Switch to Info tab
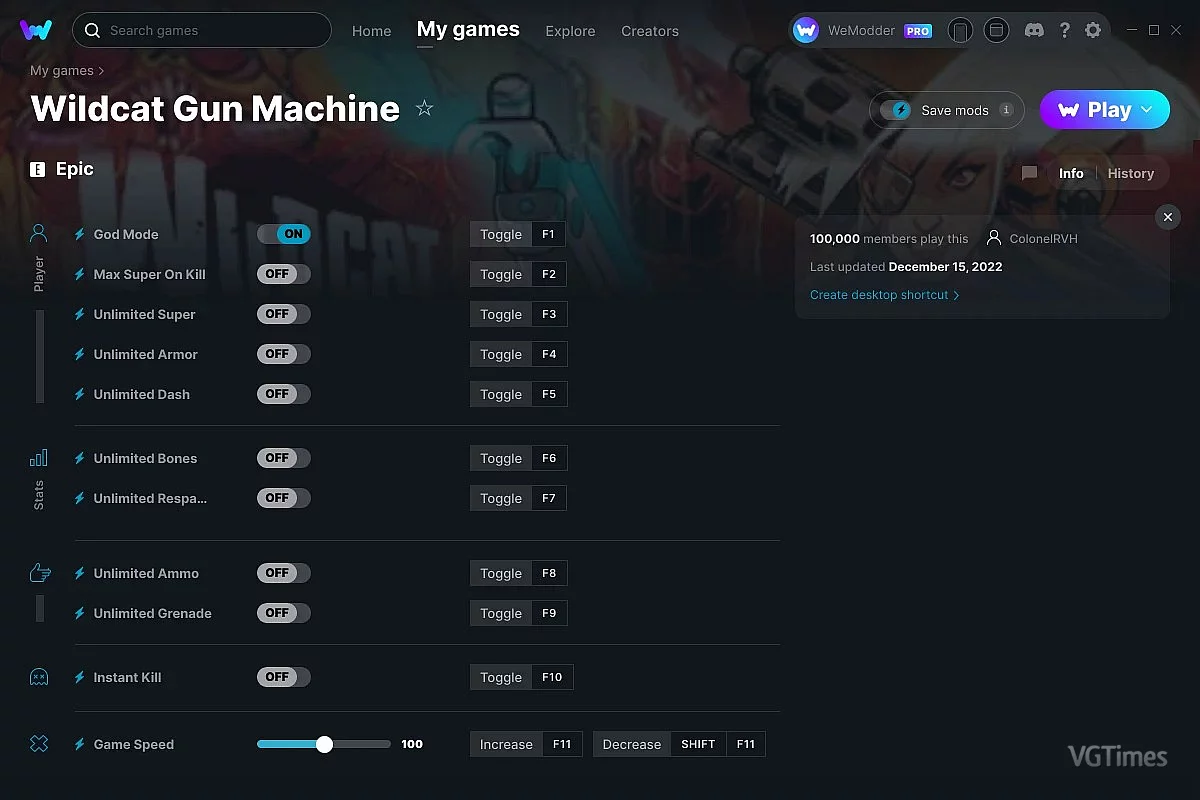1200x800 pixels. point(1071,173)
